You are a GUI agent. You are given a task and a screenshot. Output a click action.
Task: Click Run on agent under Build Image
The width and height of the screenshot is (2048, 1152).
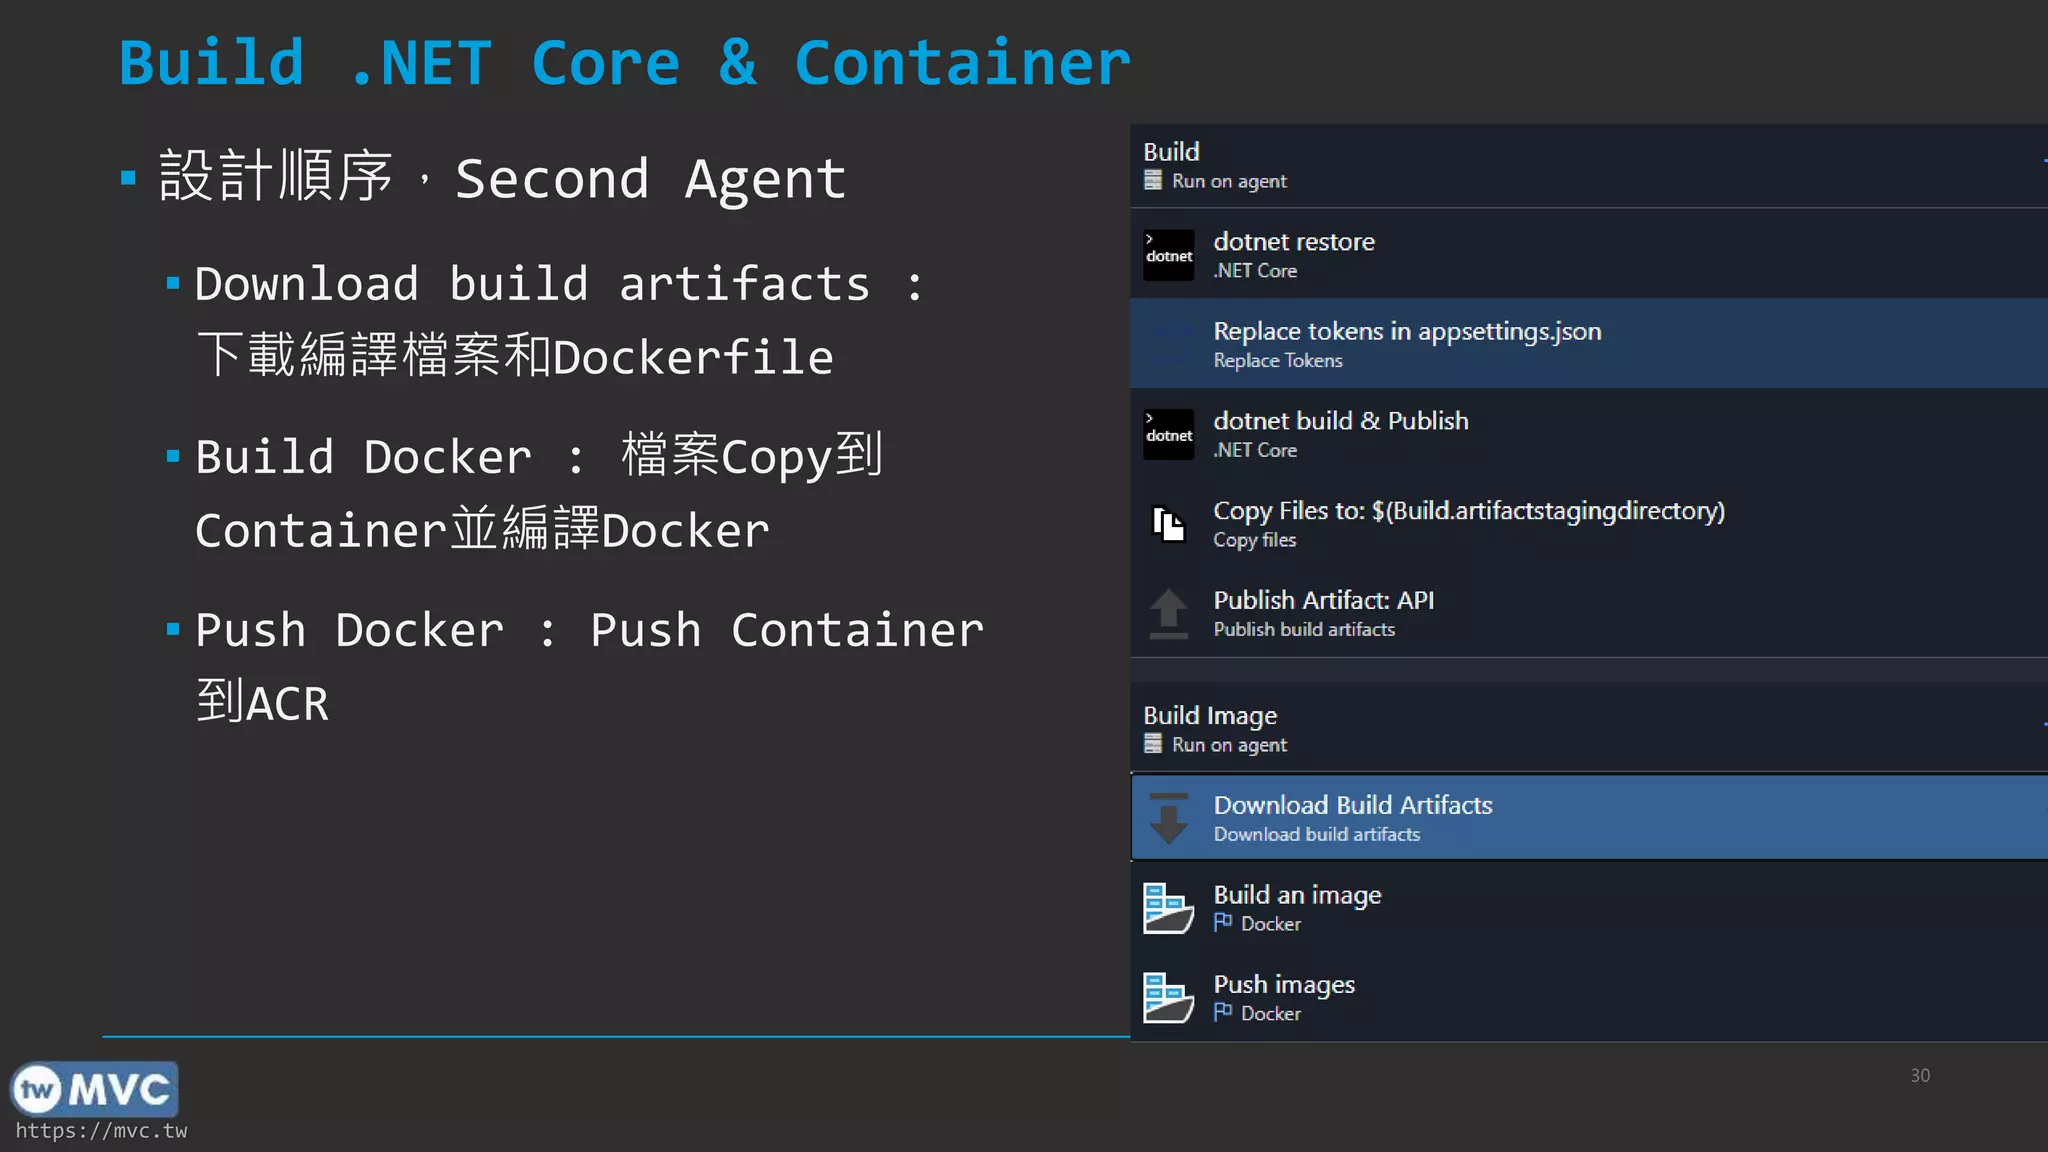point(1229,745)
